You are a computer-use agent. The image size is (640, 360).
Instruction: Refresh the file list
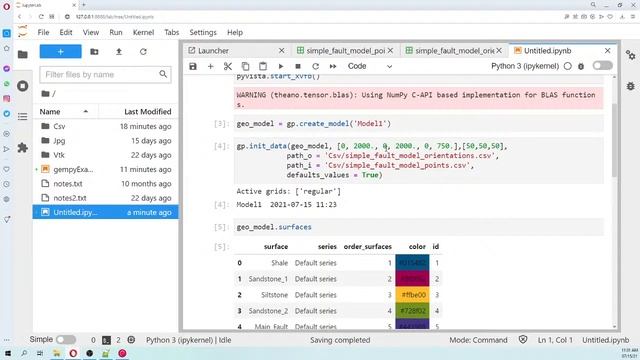pos(143,52)
